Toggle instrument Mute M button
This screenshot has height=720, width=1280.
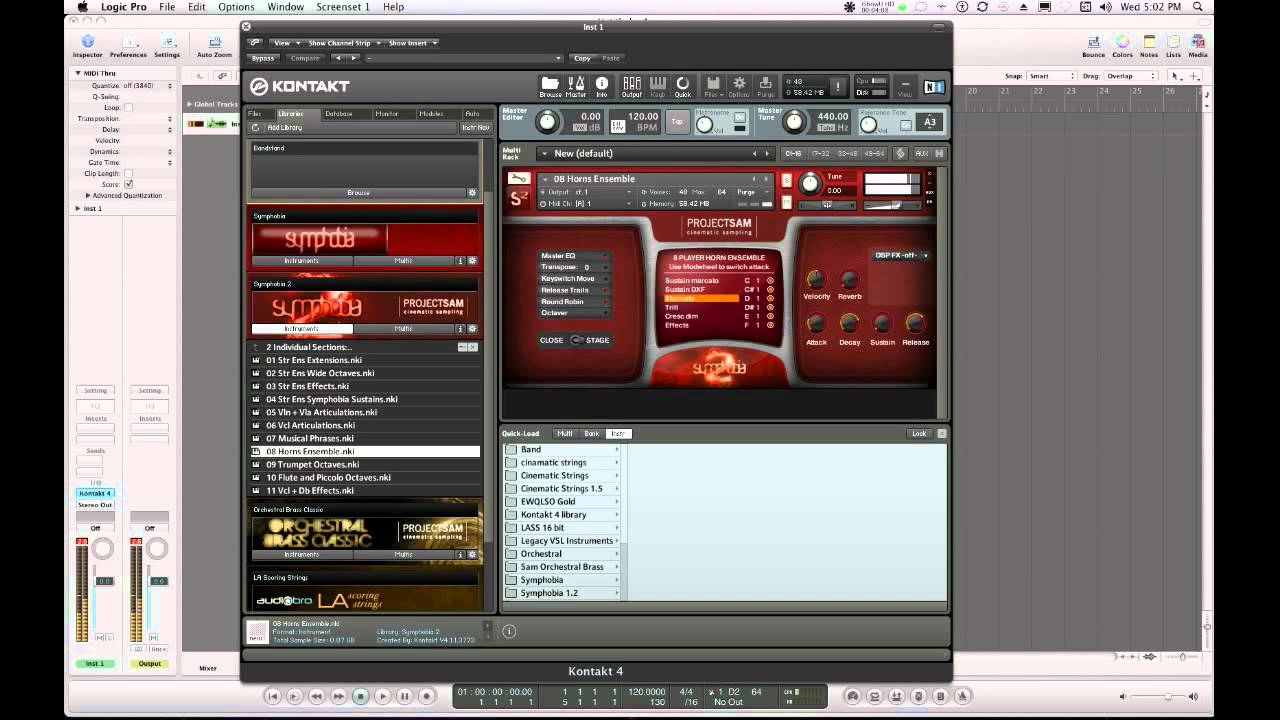pyautogui.click(x=787, y=202)
